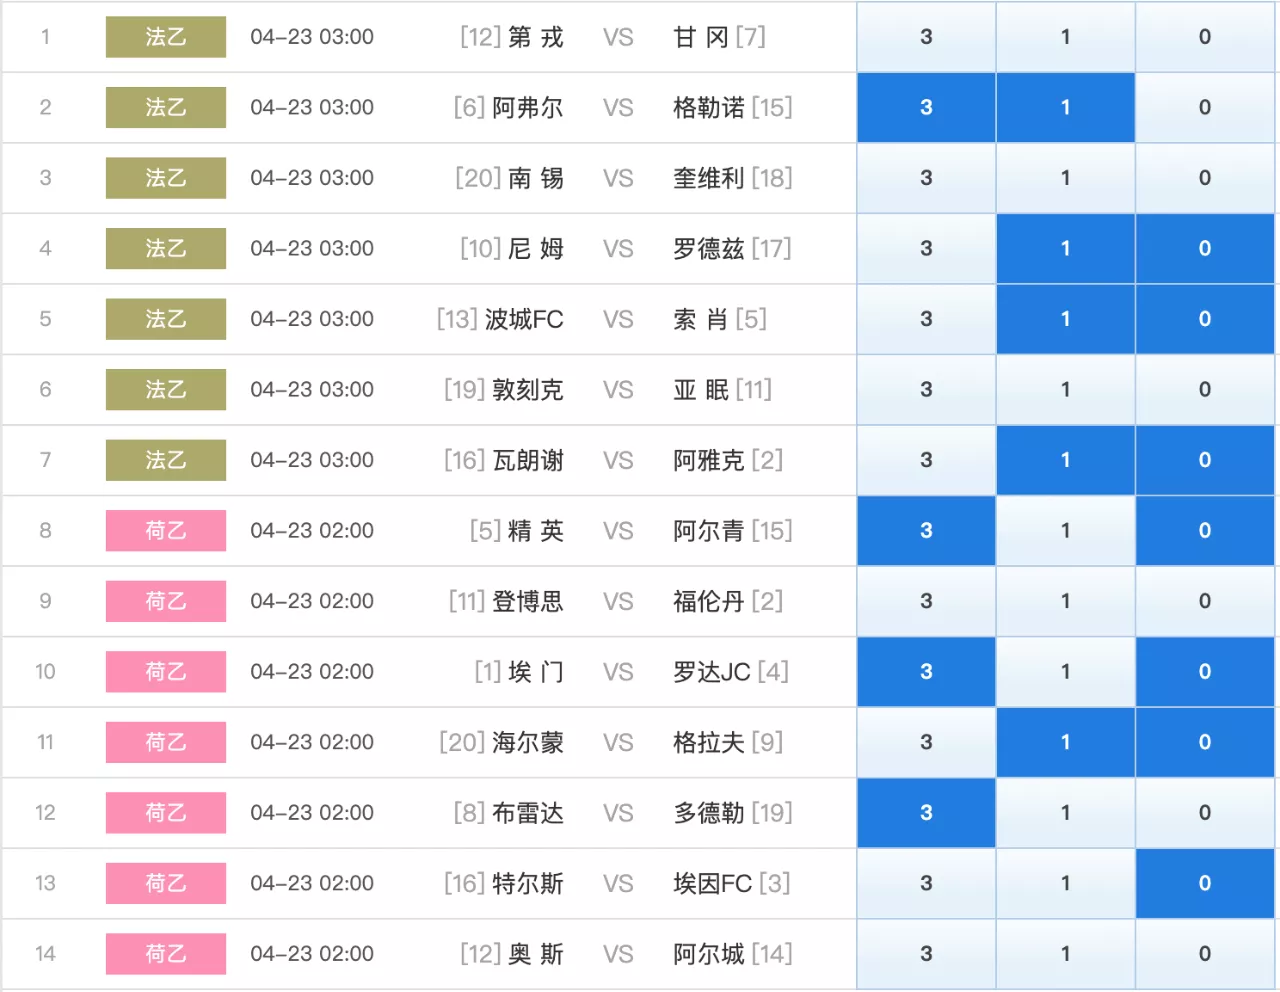Select result 3 for 登博思 vs 福伦丹

(x=926, y=601)
